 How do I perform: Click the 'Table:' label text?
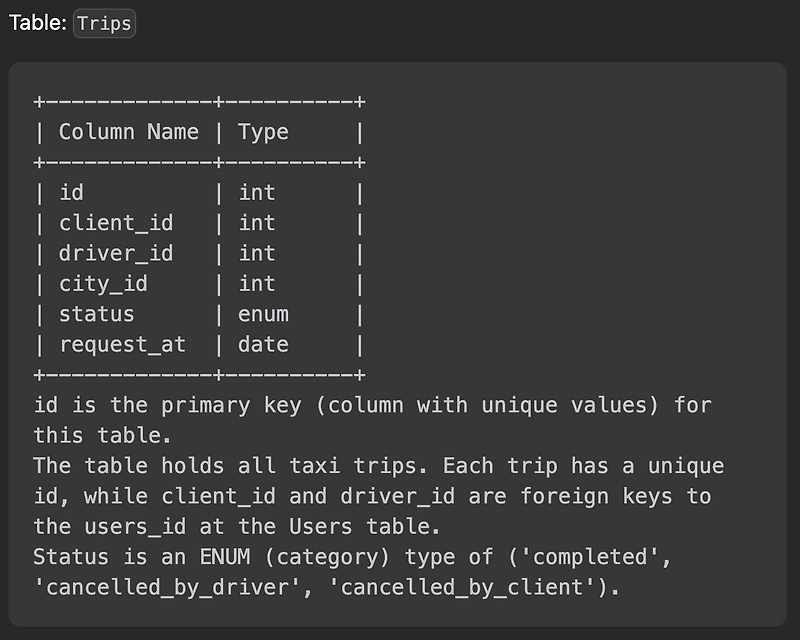[x=38, y=23]
